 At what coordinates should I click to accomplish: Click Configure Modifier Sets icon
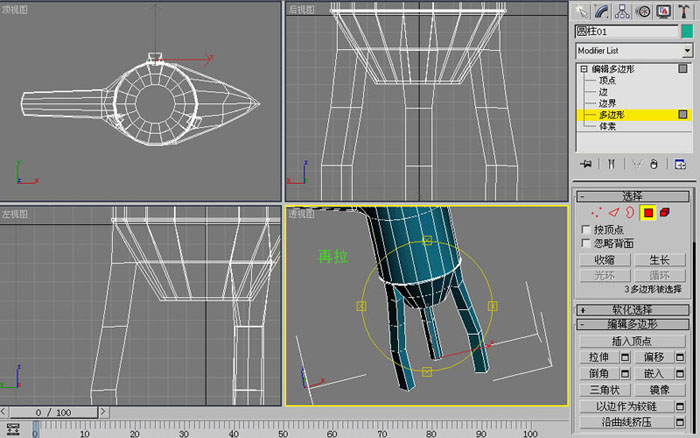click(680, 164)
